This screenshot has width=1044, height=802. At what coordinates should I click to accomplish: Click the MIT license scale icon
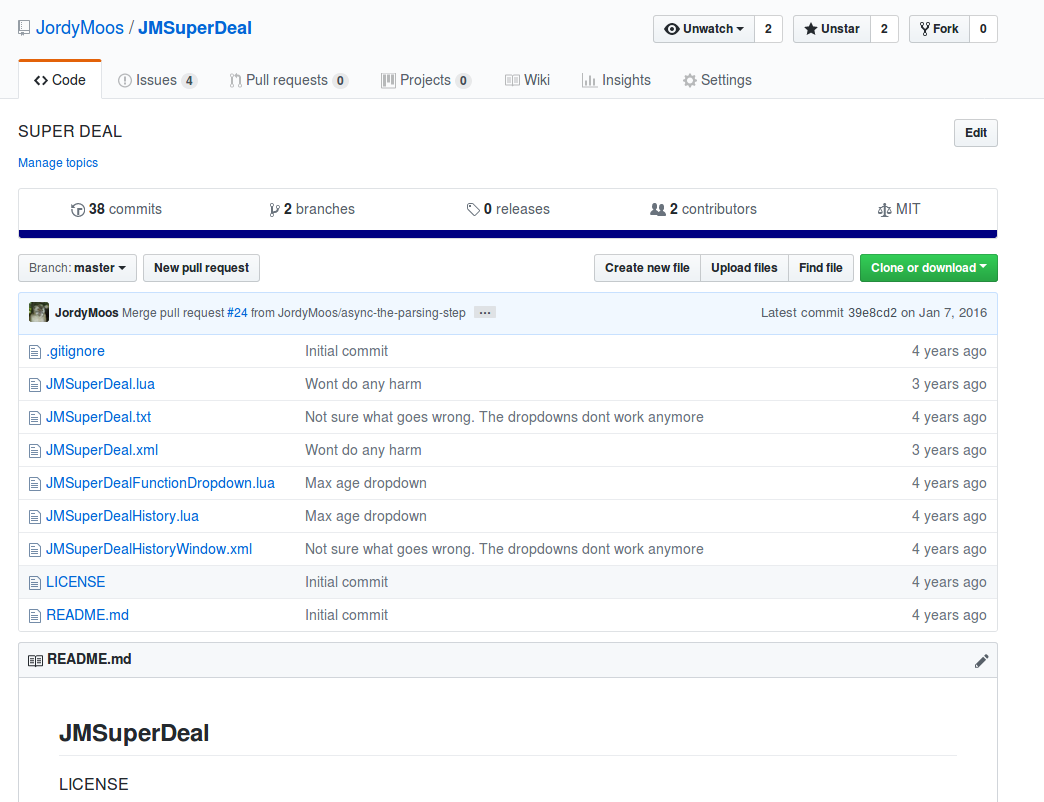[884, 210]
